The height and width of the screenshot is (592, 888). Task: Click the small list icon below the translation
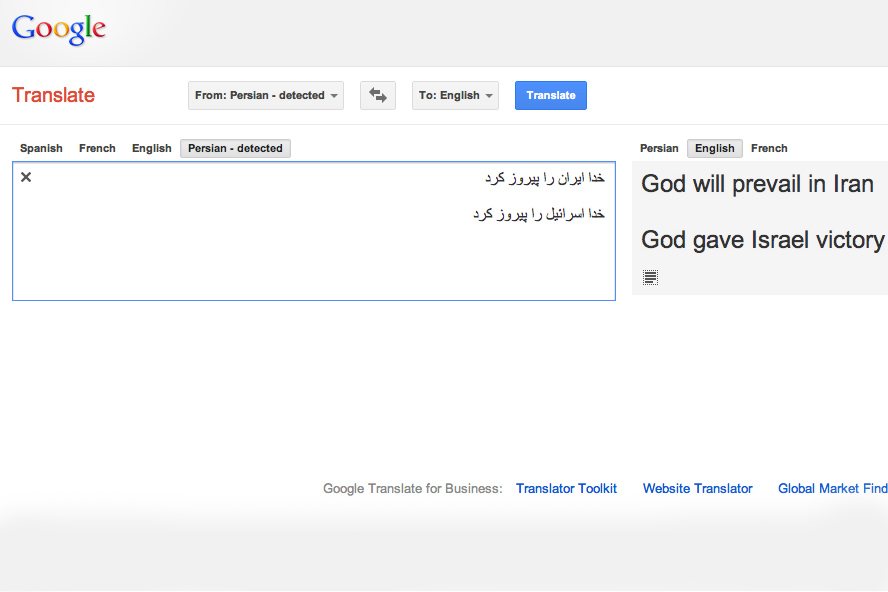[x=650, y=277]
